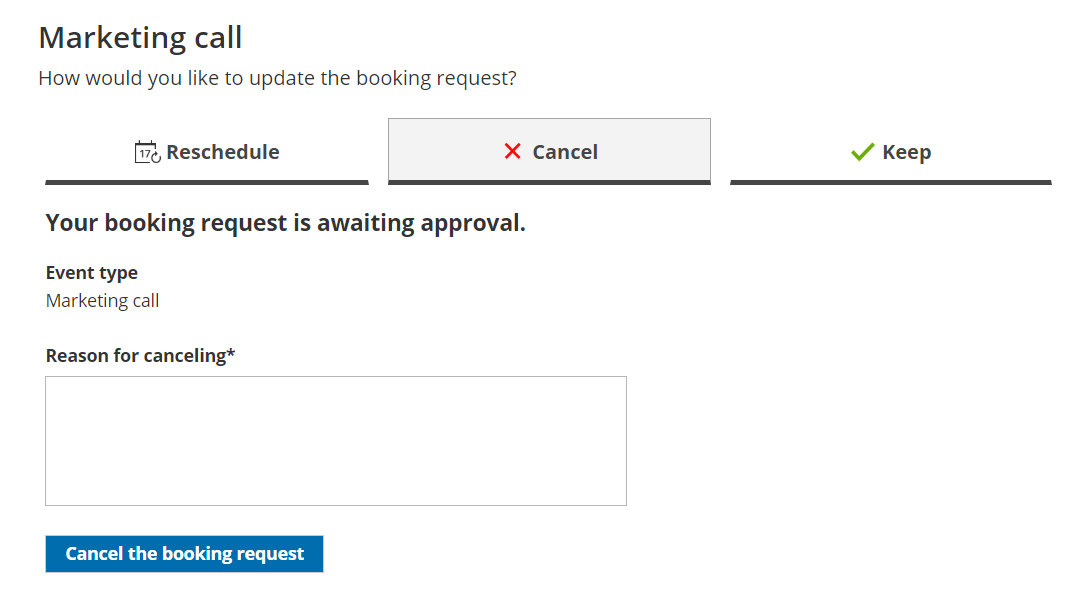1069x598 pixels.
Task: Click the Reason for canceling field label
Action: [x=135, y=355]
